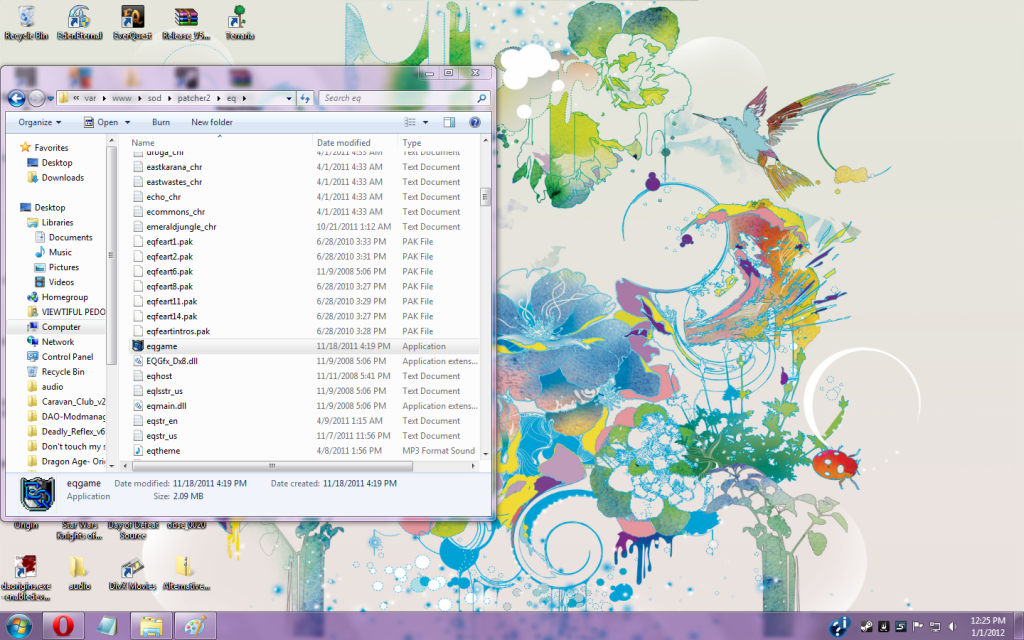Expand the Open button dropdown arrow
The image size is (1024, 640).
tap(127, 122)
